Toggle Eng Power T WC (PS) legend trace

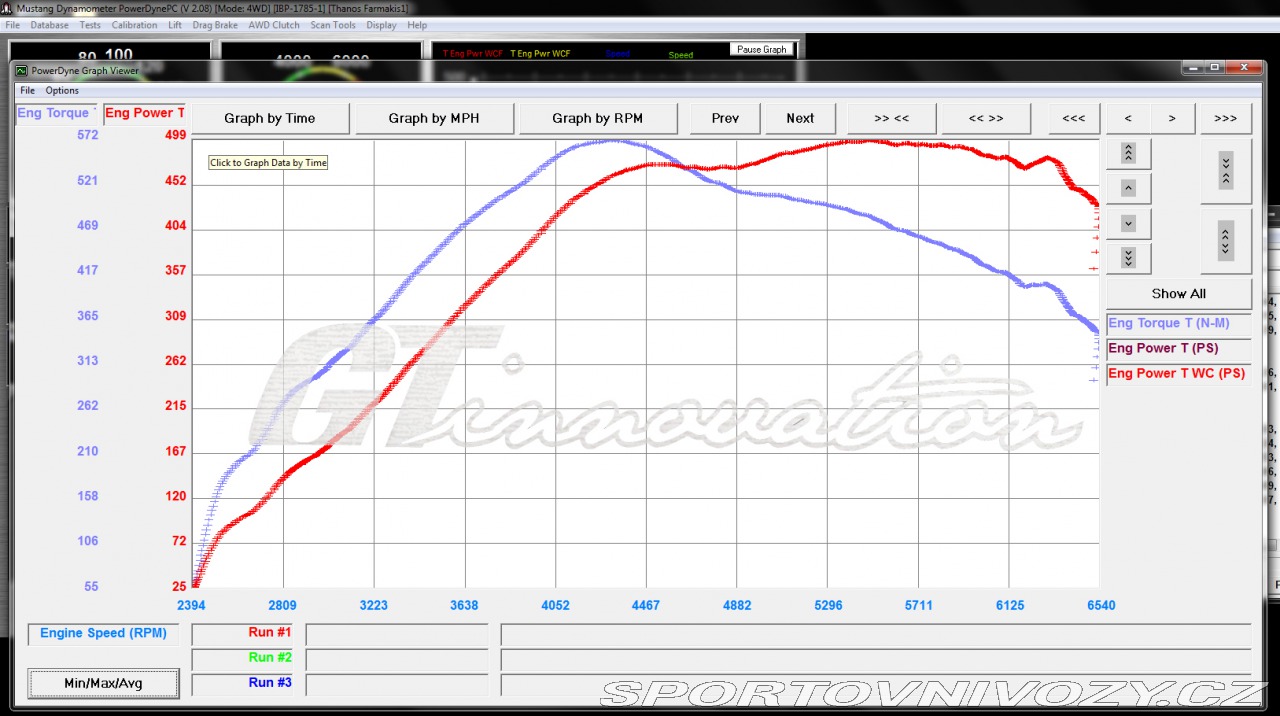(1179, 374)
